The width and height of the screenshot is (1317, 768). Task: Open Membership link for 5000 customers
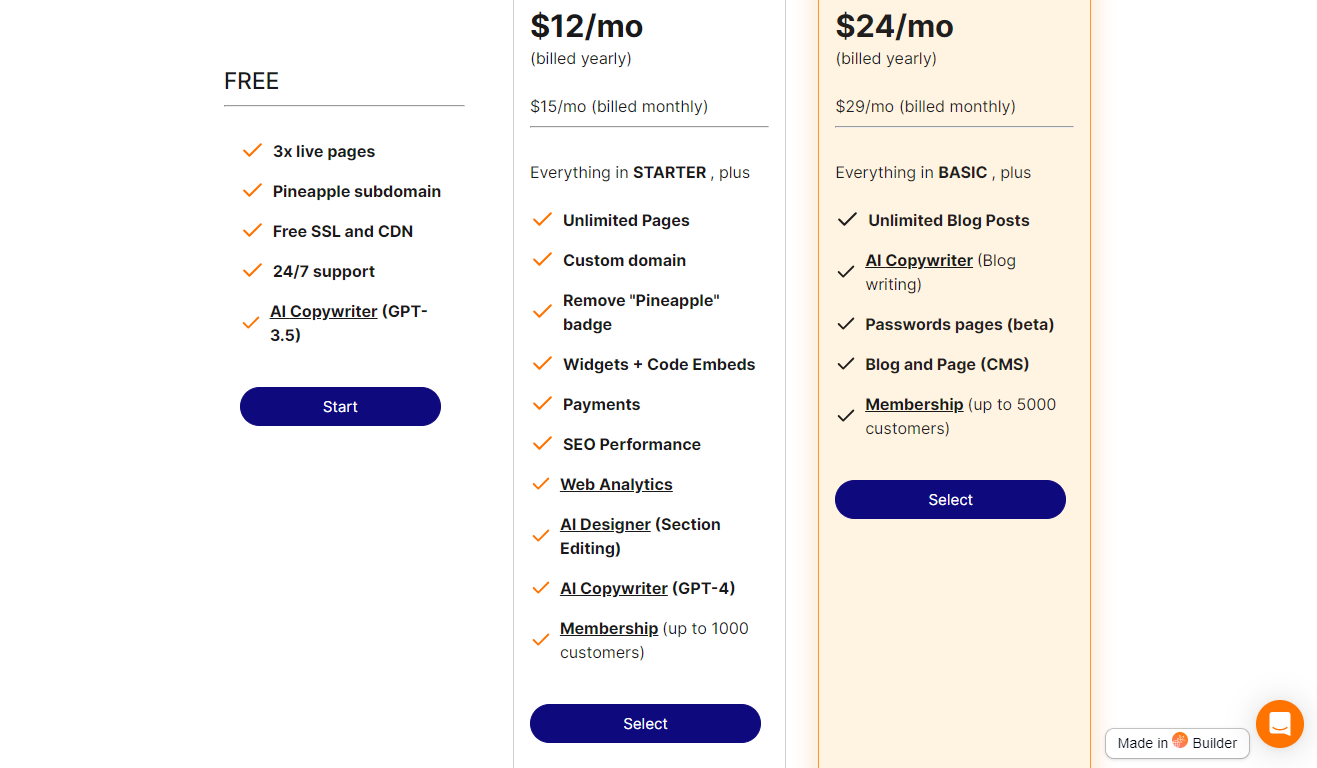(914, 404)
